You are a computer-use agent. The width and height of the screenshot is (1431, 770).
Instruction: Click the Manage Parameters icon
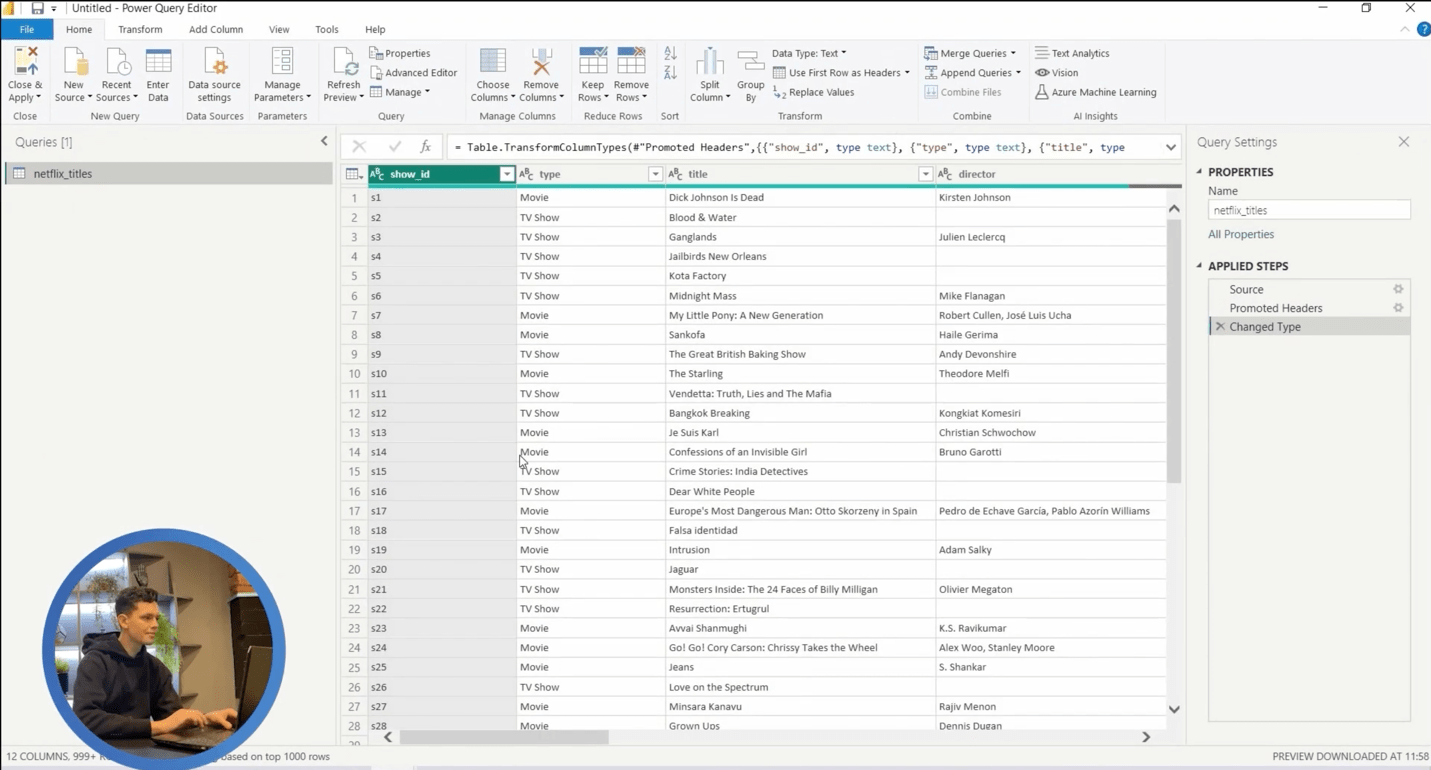282,61
